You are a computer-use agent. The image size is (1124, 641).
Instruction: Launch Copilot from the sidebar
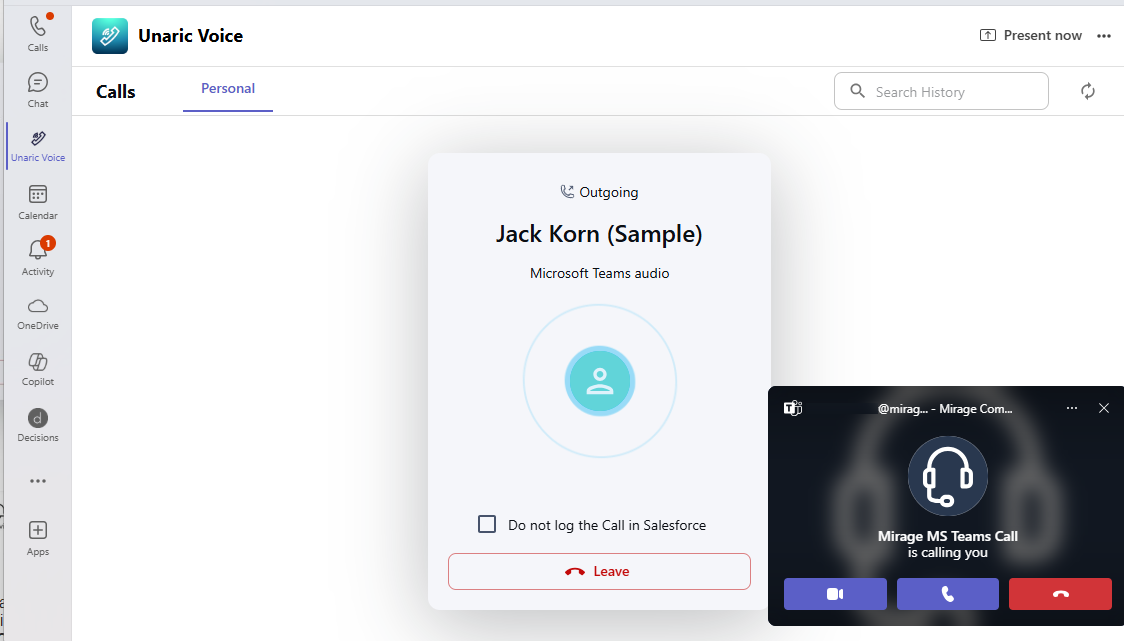(x=37, y=368)
